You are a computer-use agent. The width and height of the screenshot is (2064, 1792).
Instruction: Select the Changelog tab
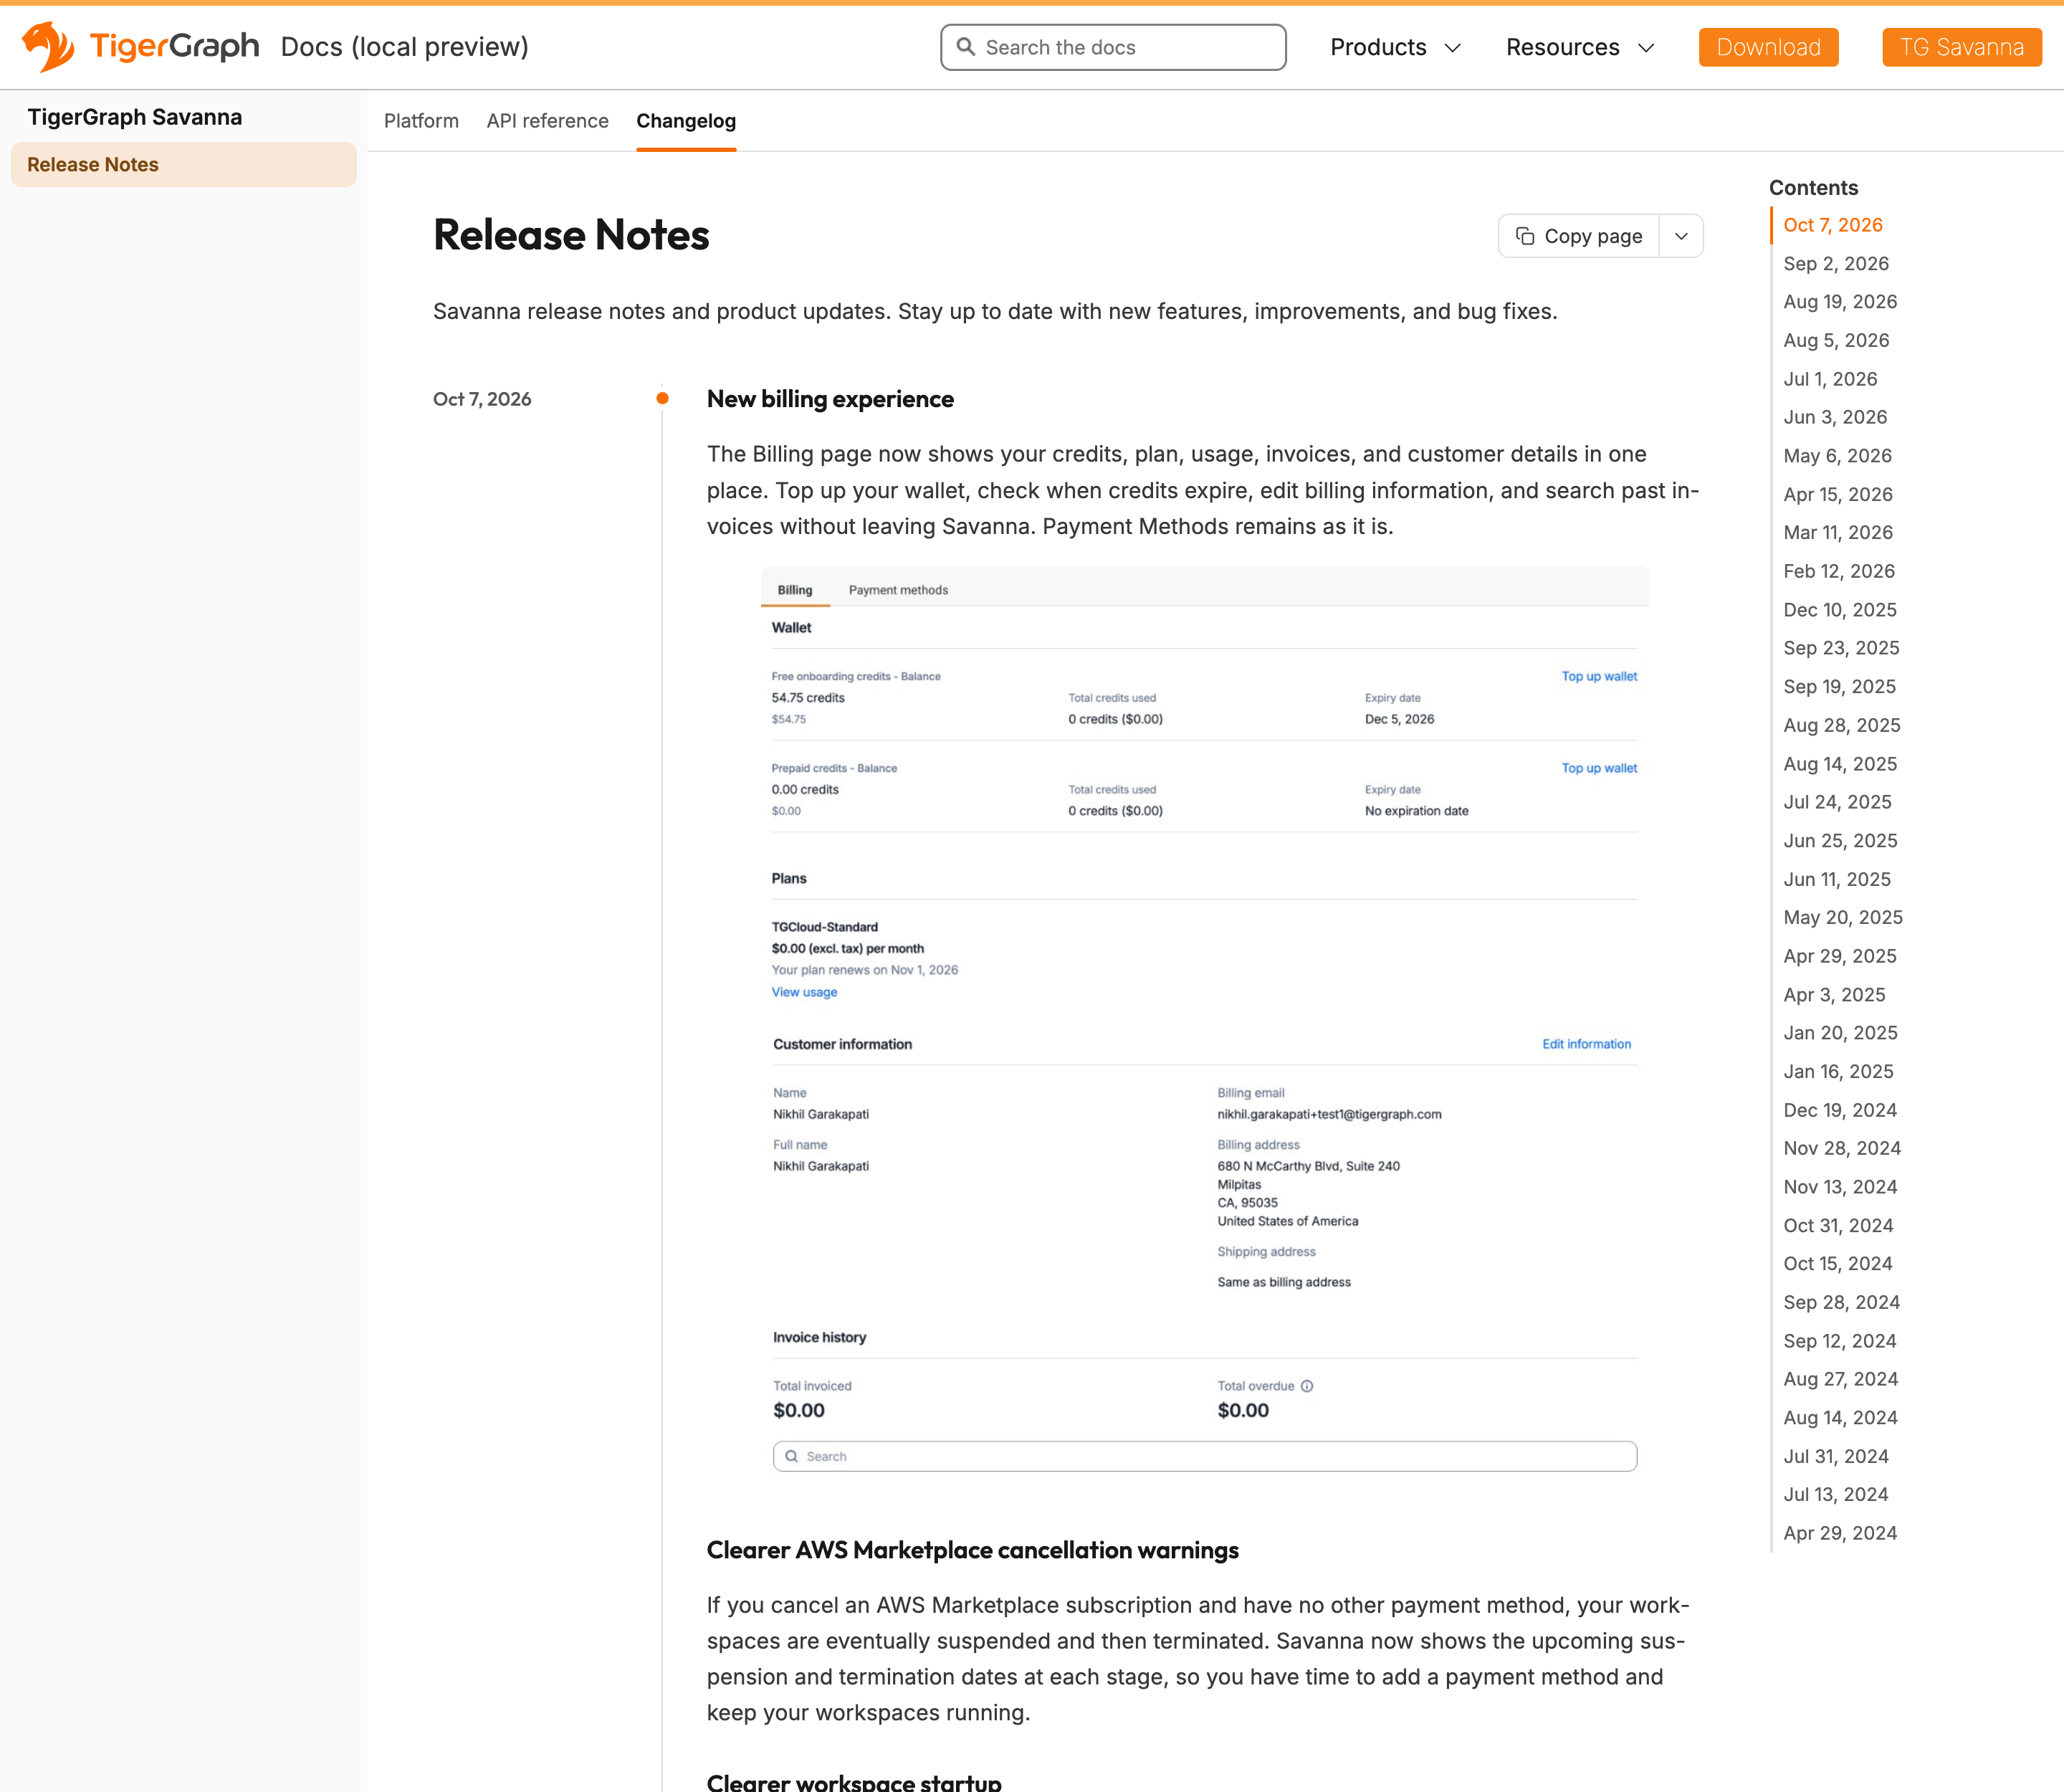686,121
